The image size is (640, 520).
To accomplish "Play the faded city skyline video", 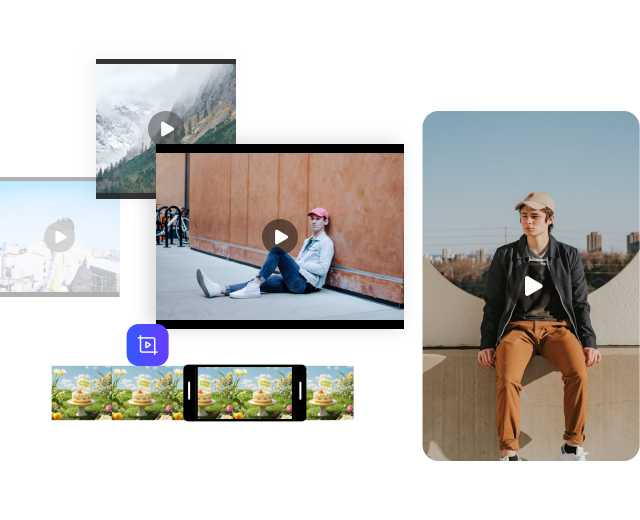I will click(x=60, y=237).
